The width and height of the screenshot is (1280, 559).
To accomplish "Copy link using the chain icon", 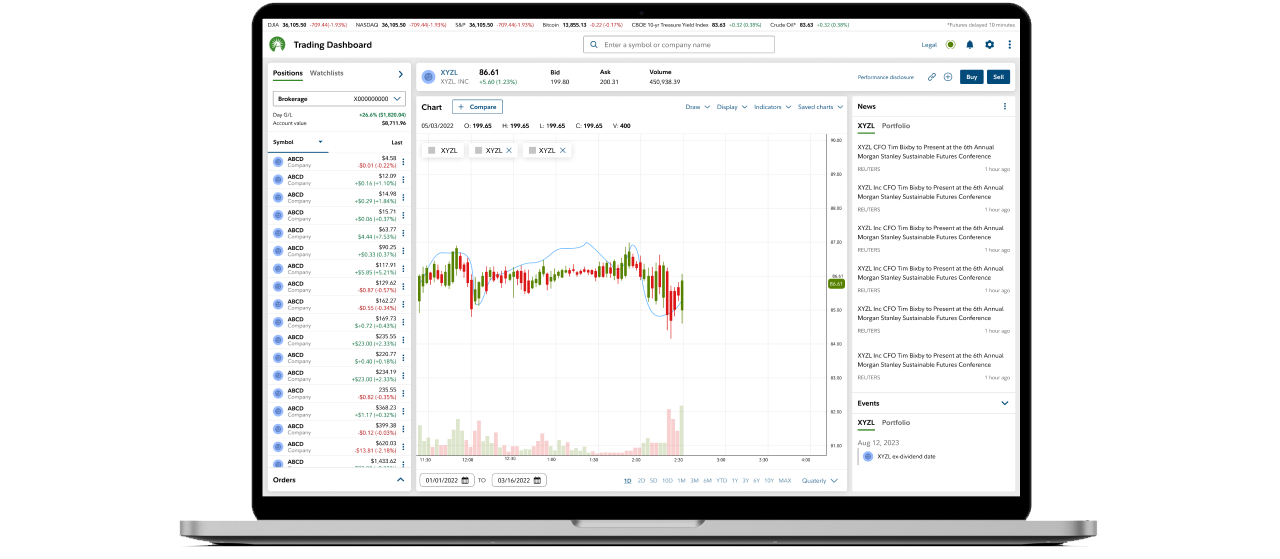I will 932,77.
